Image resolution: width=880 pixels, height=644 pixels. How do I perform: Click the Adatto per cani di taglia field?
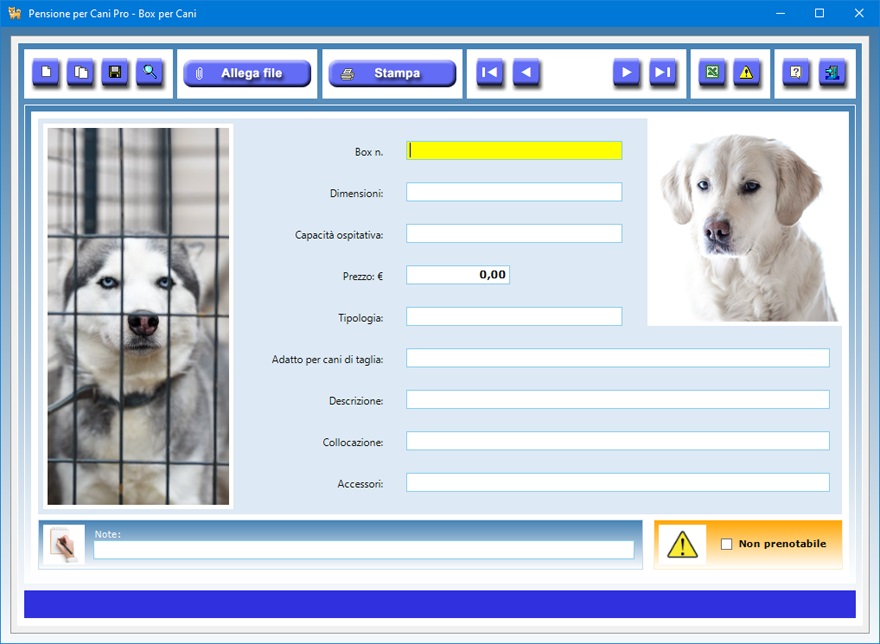[x=618, y=358]
